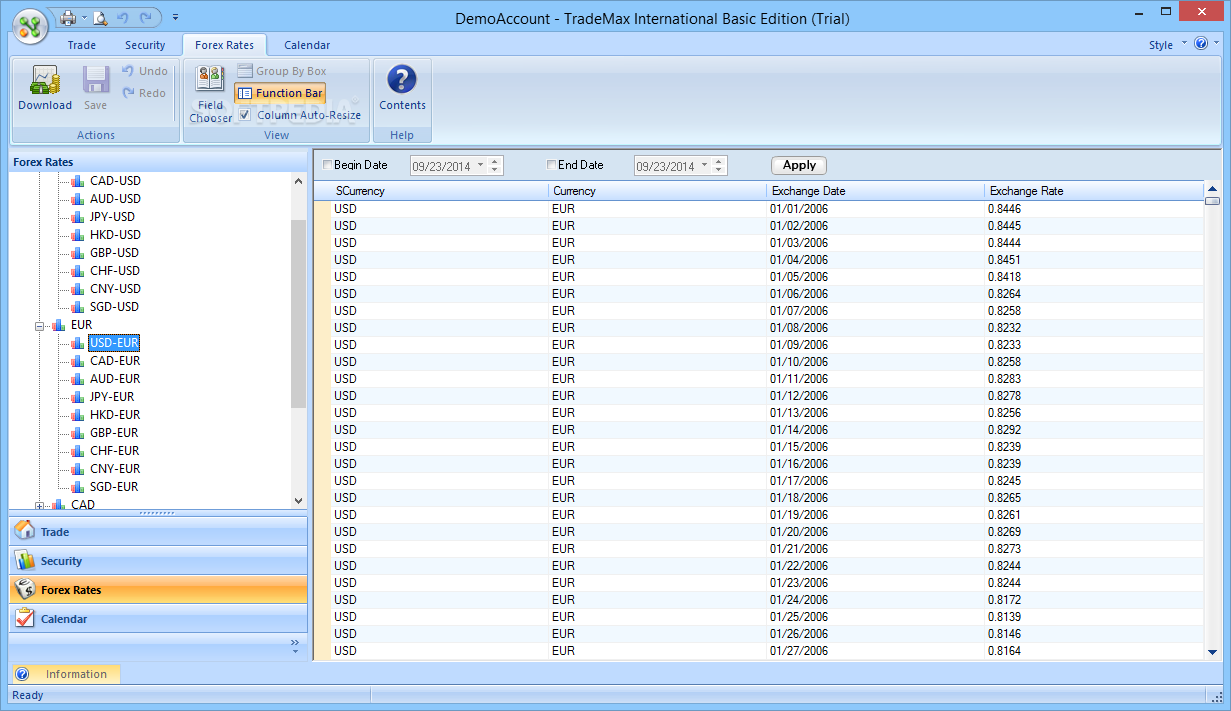The image size is (1231, 711).
Task: Click the Begin Date spinner arrows
Action: (x=496, y=166)
